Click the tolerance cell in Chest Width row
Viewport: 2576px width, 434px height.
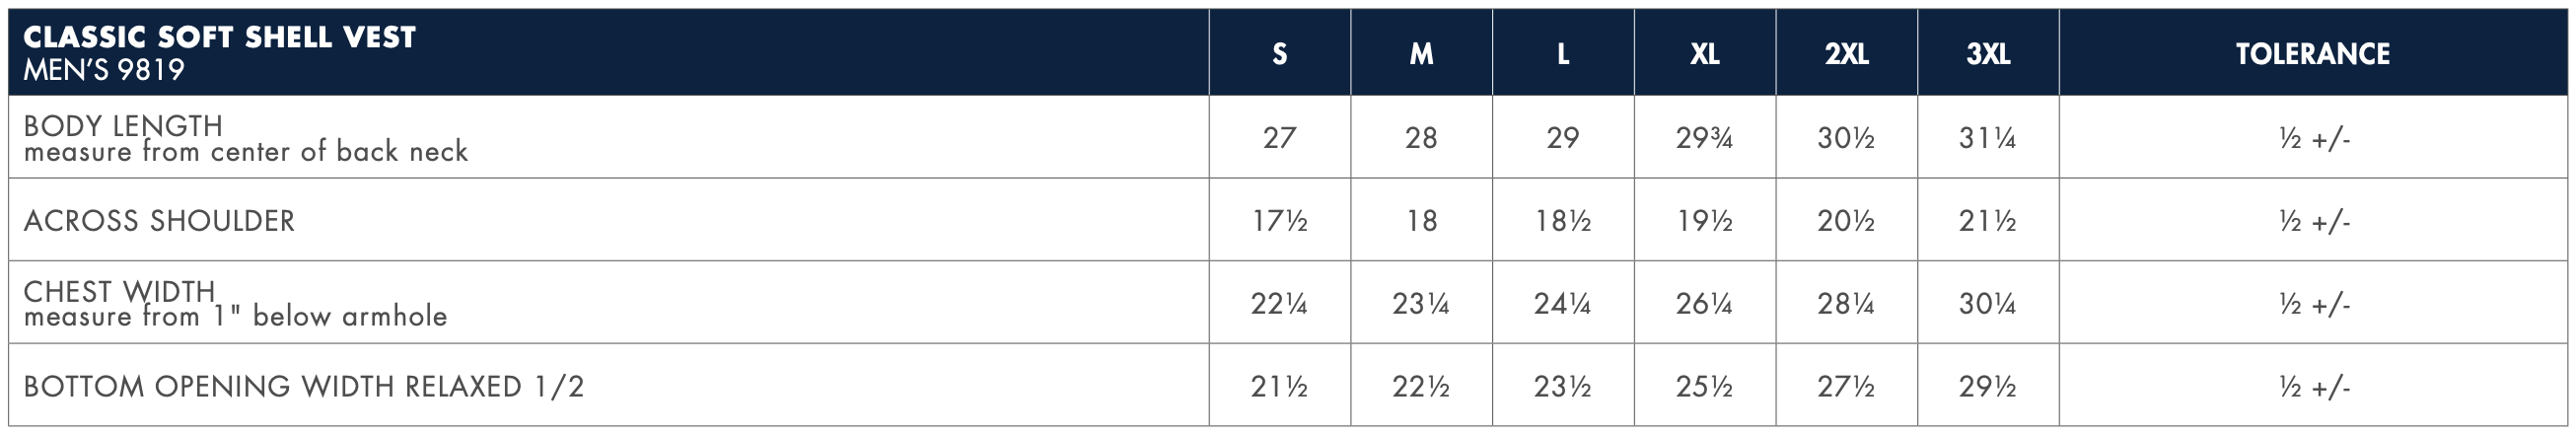2313,304
